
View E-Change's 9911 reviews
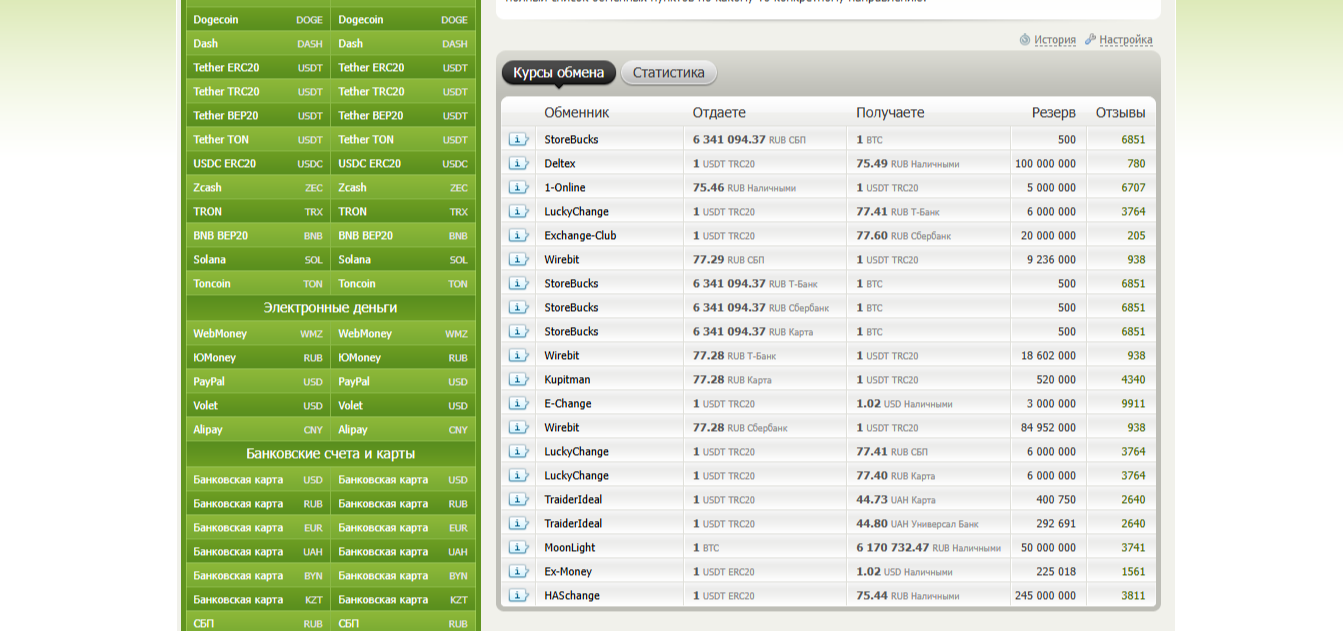pos(1133,403)
